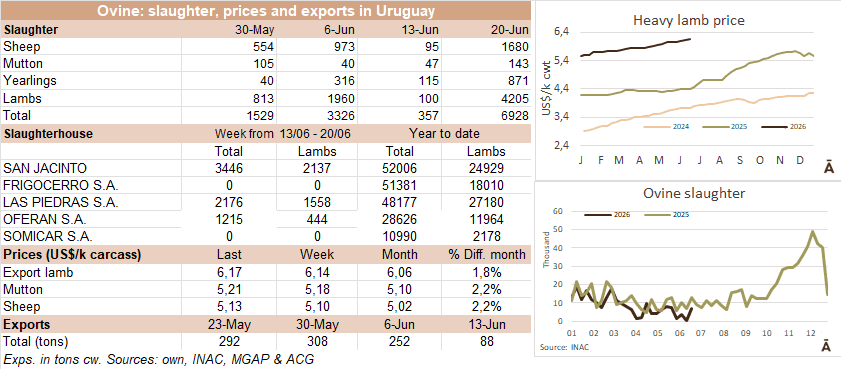Click Mutton last price 5,21
Image resolution: width=841 pixels, height=369 pixels.
coord(229,290)
